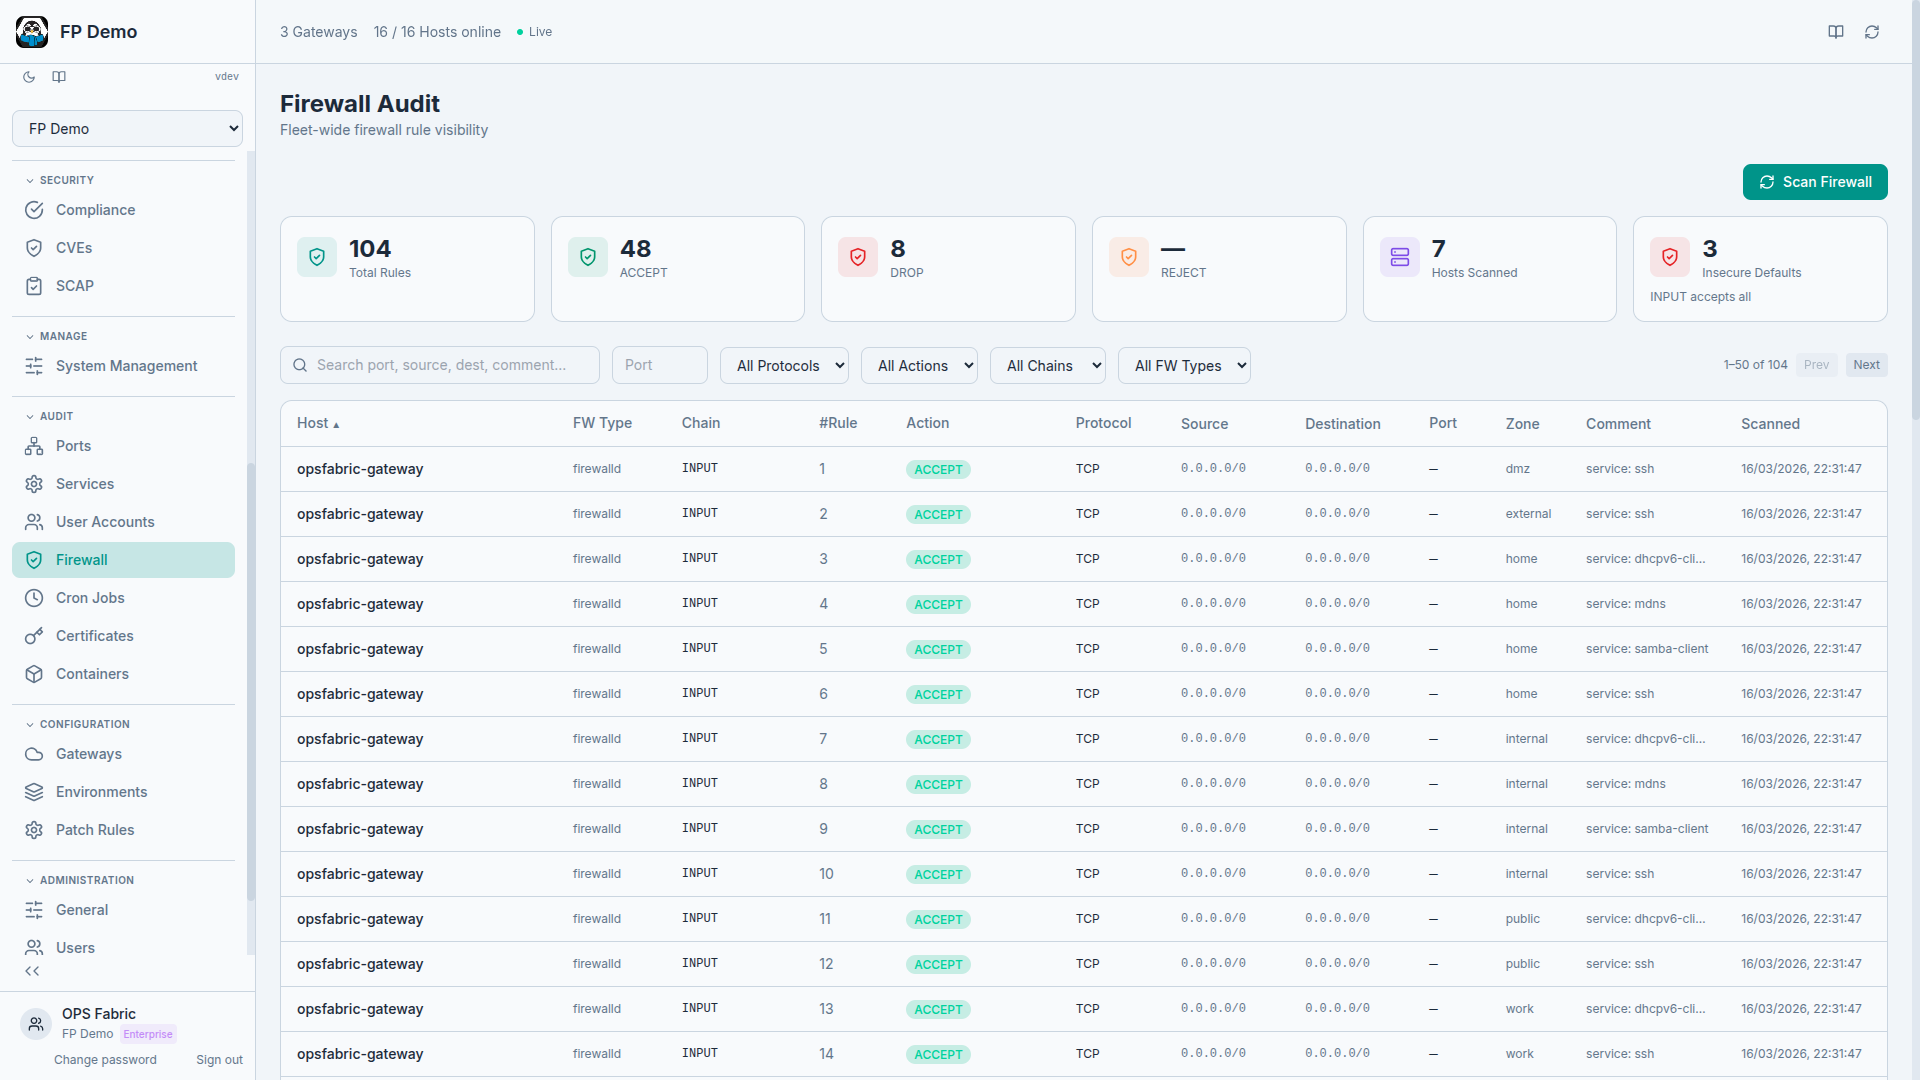Select CVEs under Security
The image size is (1920, 1080).
74,247
